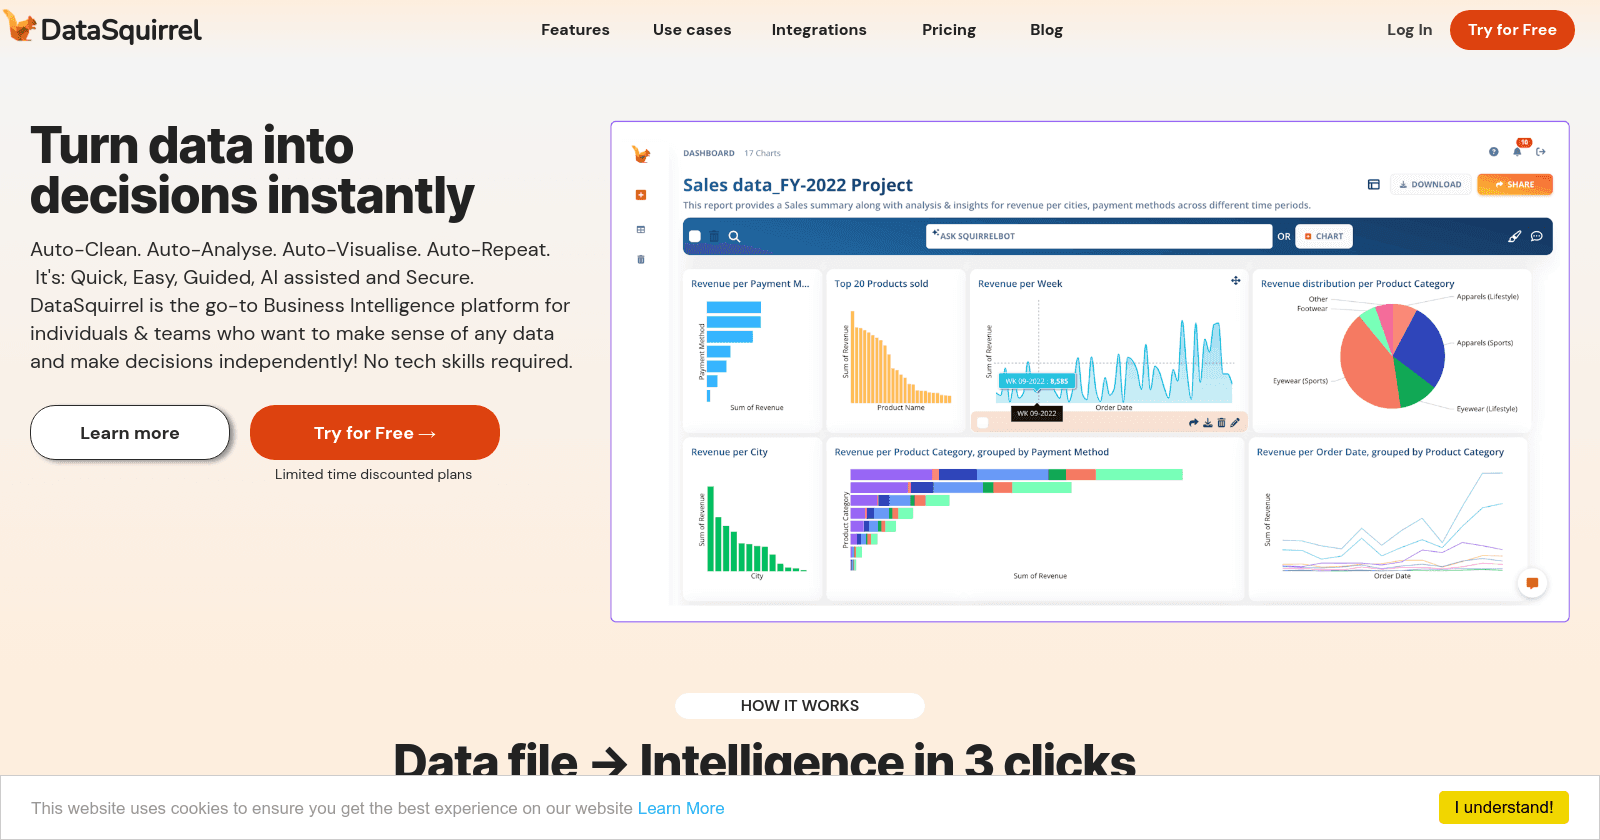The image size is (1600, 840).
Task: Open the help question-mark icon in dashboard
Action: [1493, 152]
